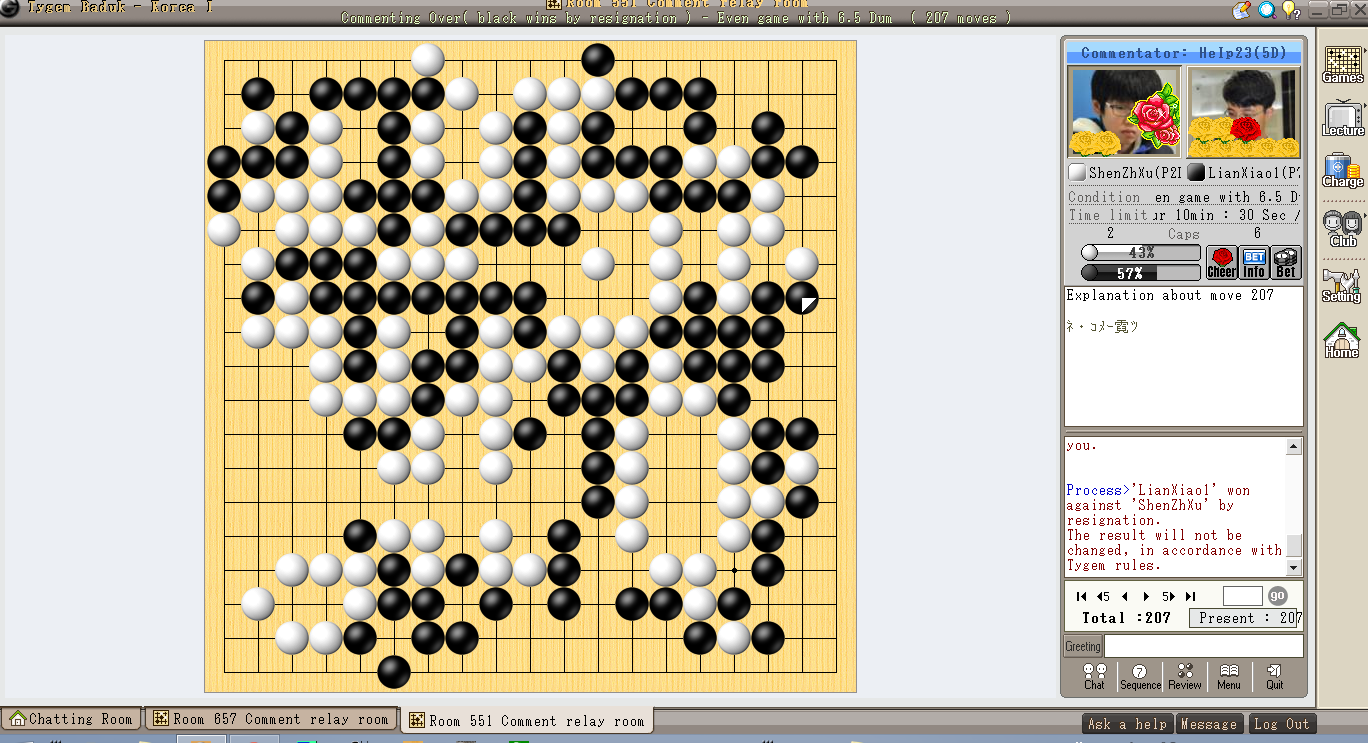This screenshot has height=743, width=1368.
Task: Click the lightbulb help icon in title bar
Action: click(x=1290, y=9)
